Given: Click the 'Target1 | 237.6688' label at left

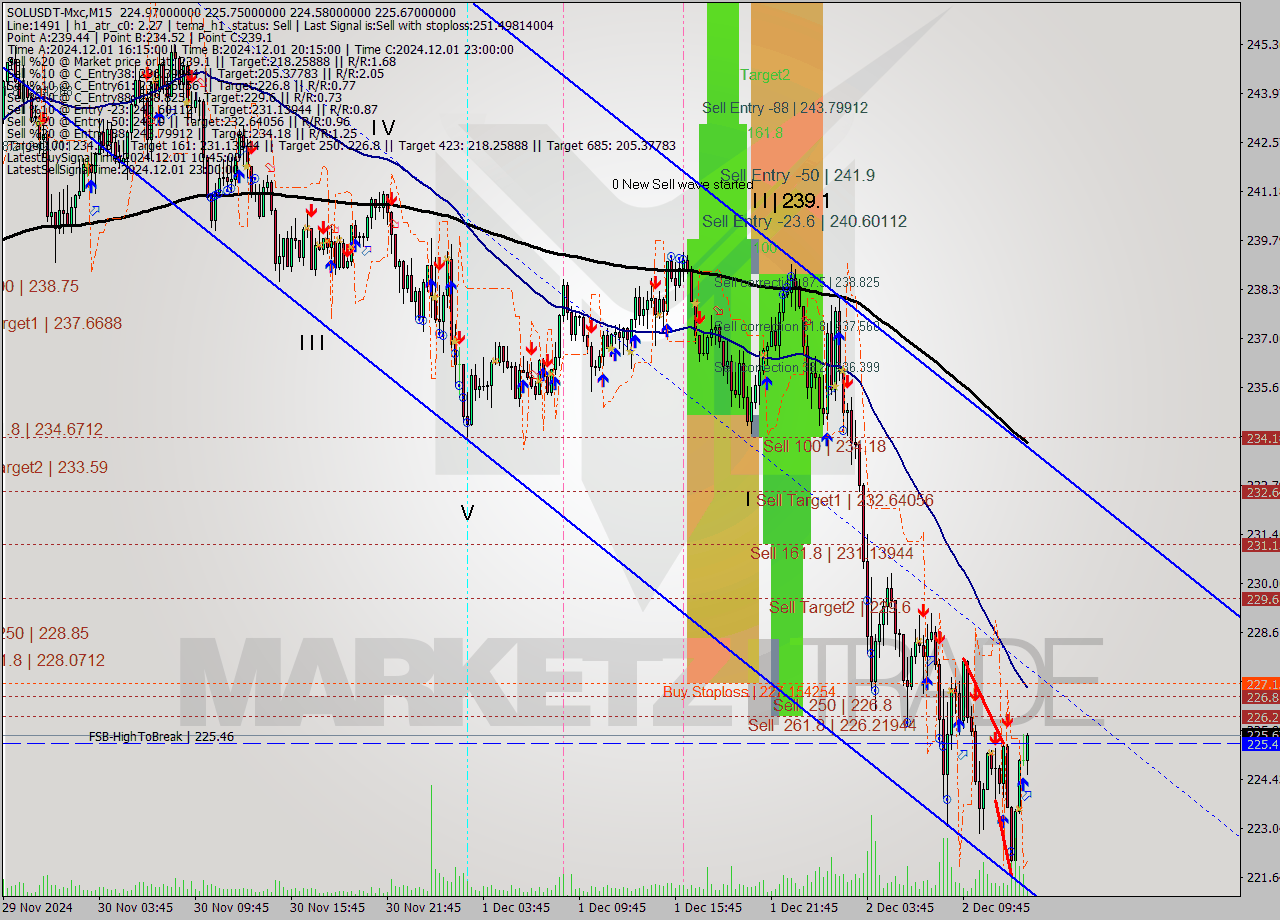Looking at the screenshot, I should click(x=61, y=323).
